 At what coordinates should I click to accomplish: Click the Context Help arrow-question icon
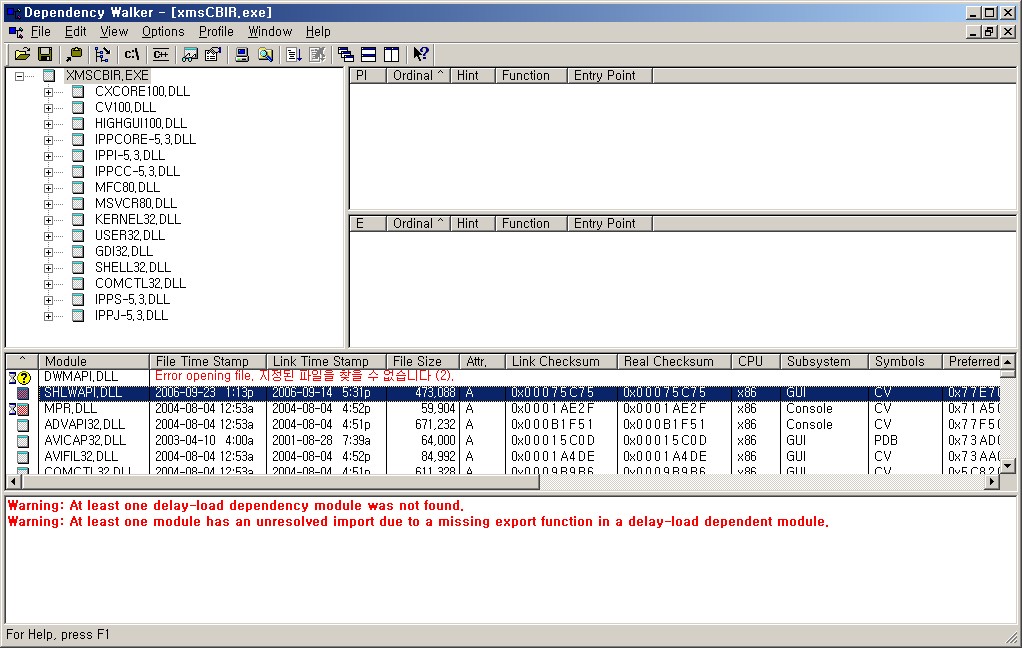421,54
